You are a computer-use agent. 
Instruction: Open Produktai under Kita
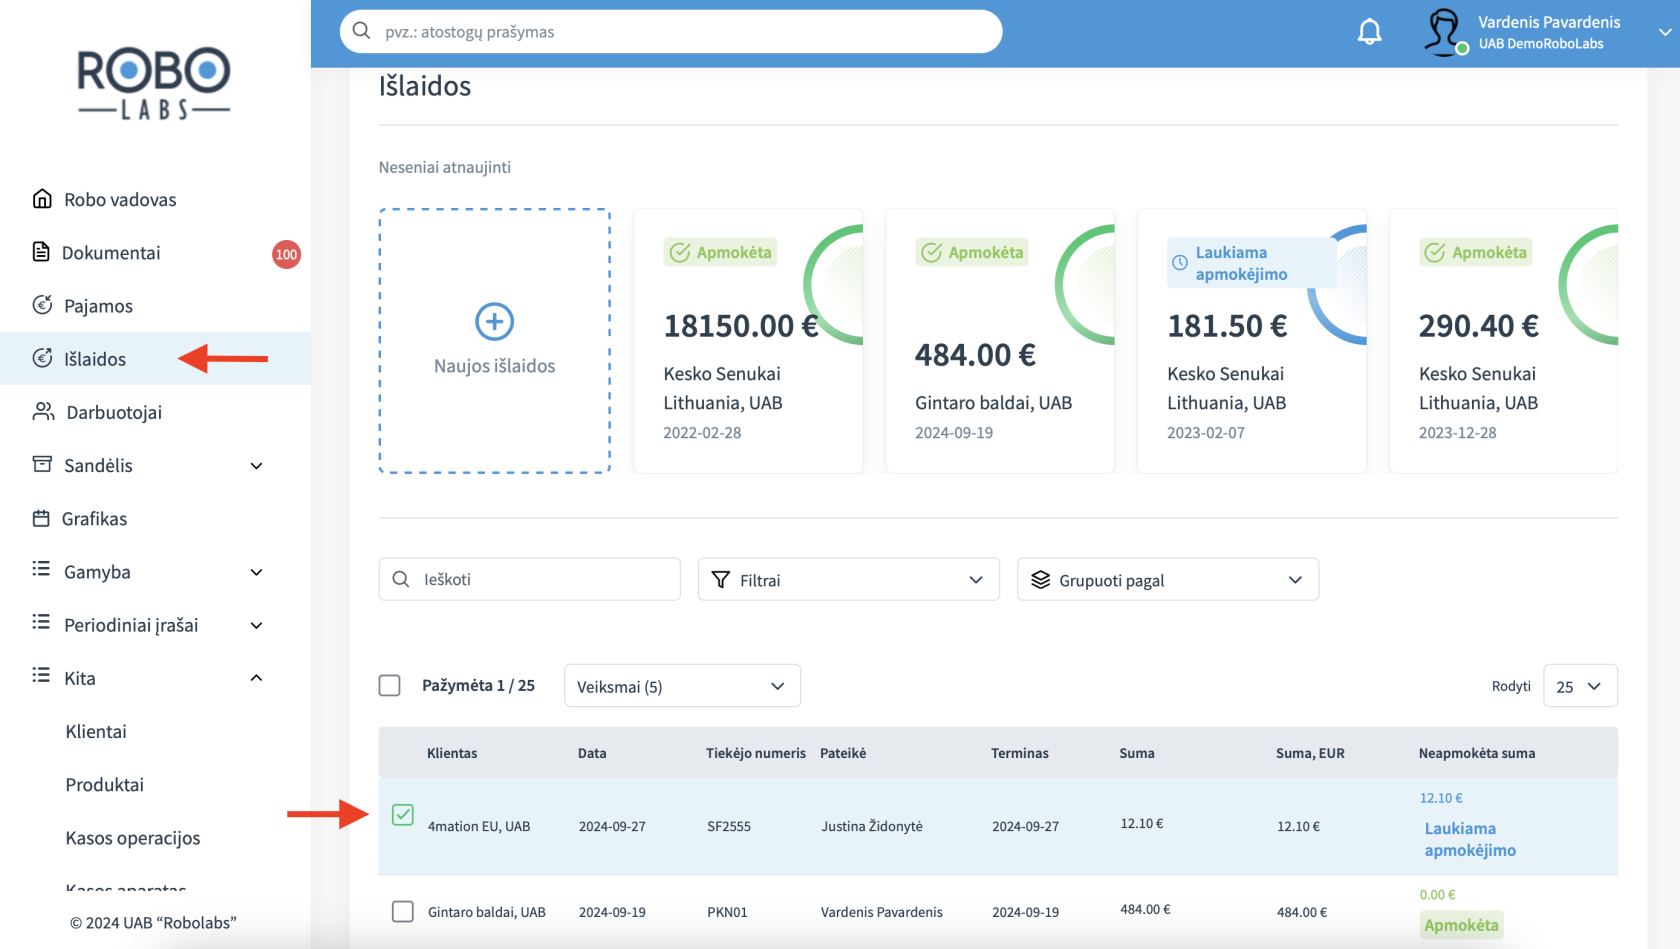click(105, 784)
